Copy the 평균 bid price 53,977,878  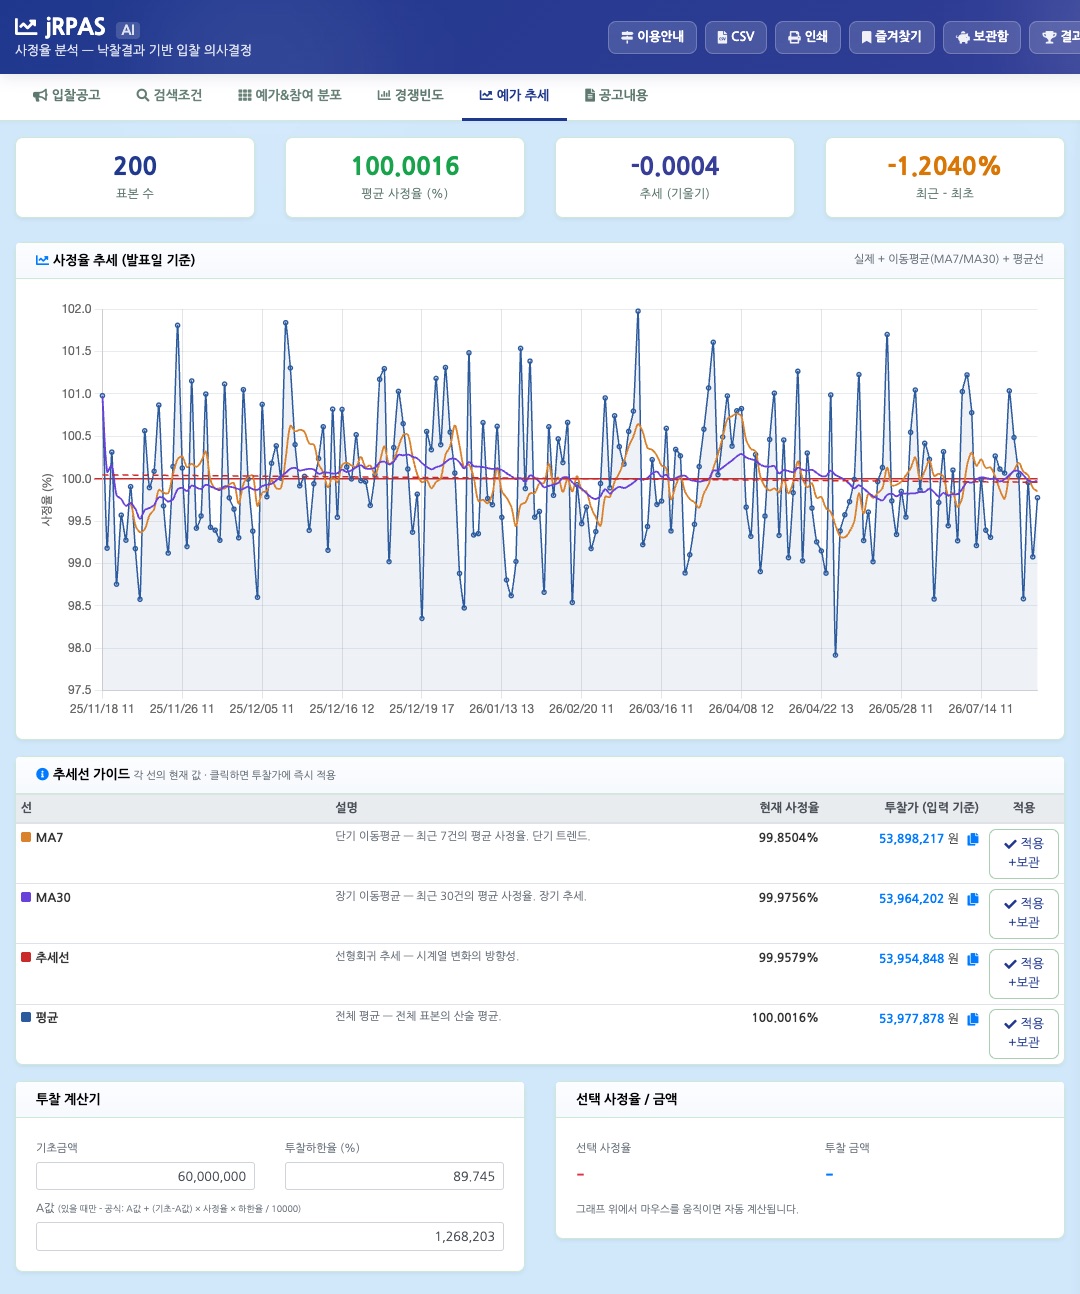tap(973, 1019)
